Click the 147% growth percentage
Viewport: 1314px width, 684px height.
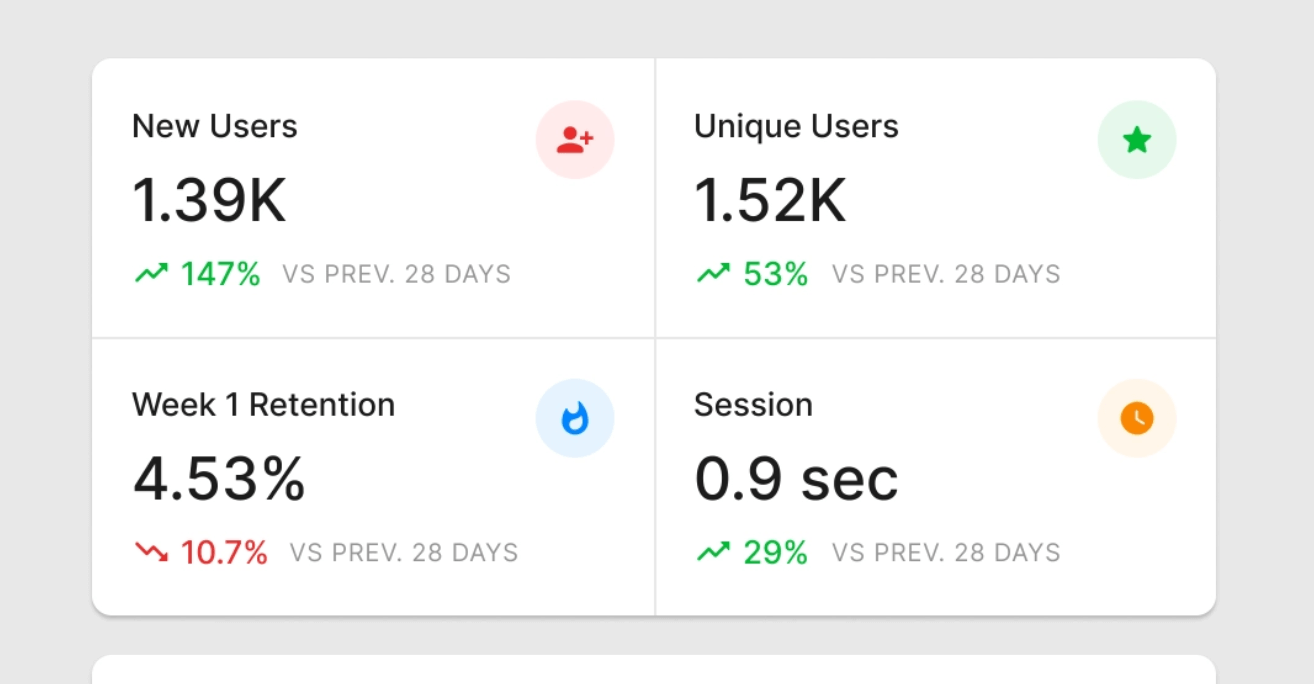[221, 273]
